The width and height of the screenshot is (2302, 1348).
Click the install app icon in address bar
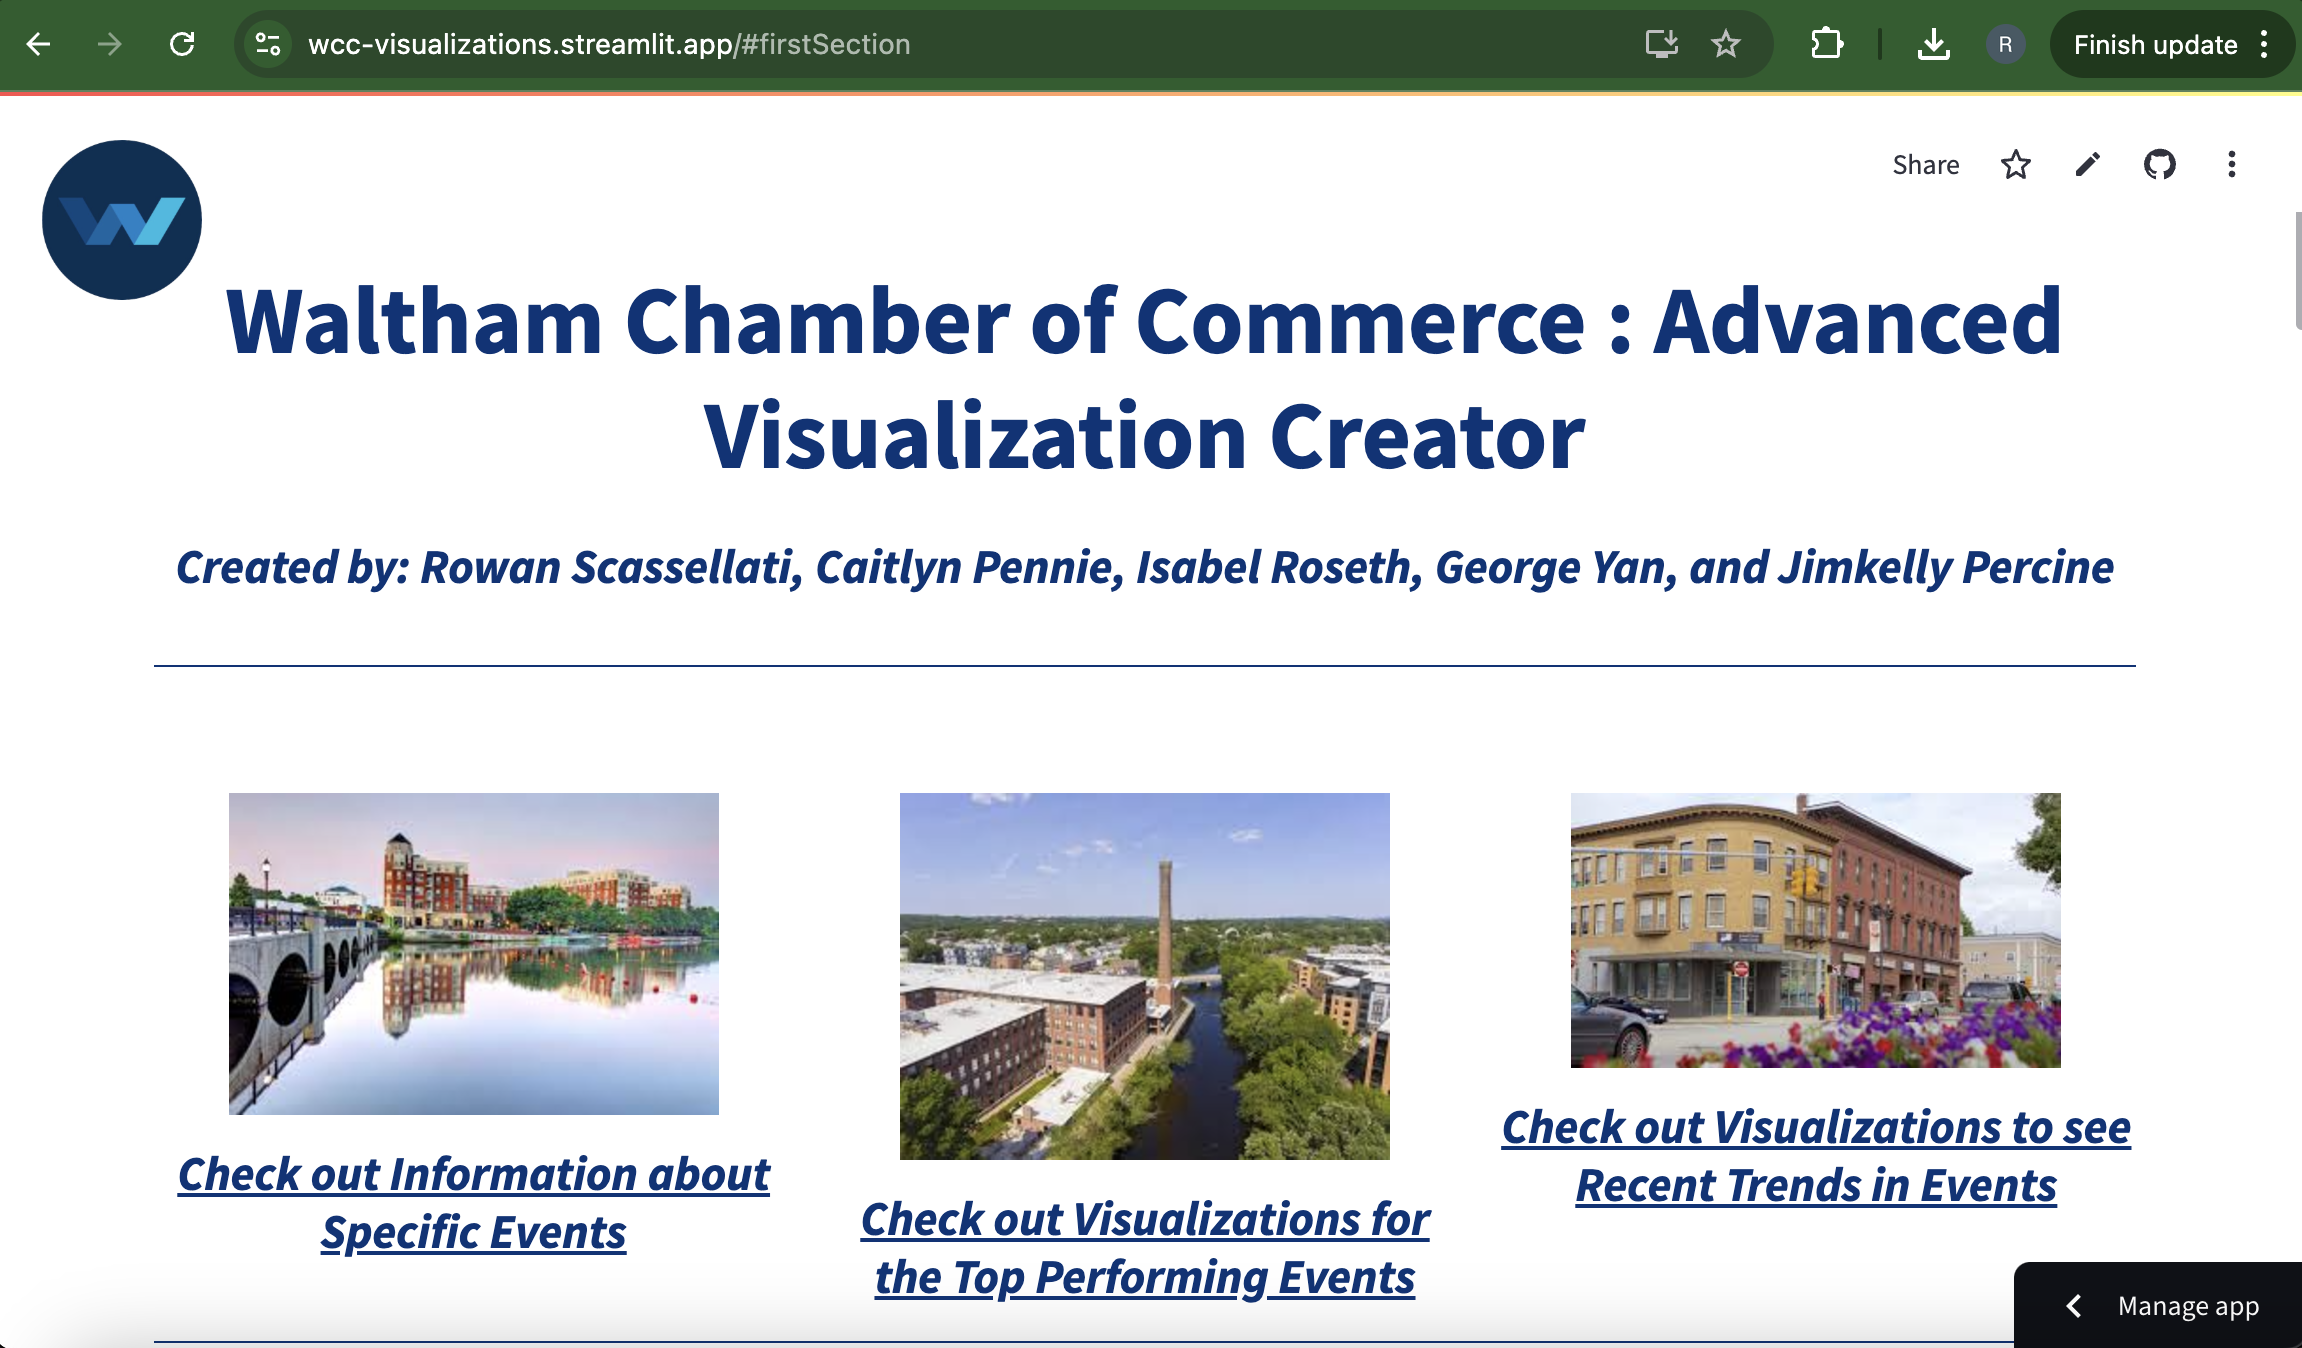tap(1661, 44)
